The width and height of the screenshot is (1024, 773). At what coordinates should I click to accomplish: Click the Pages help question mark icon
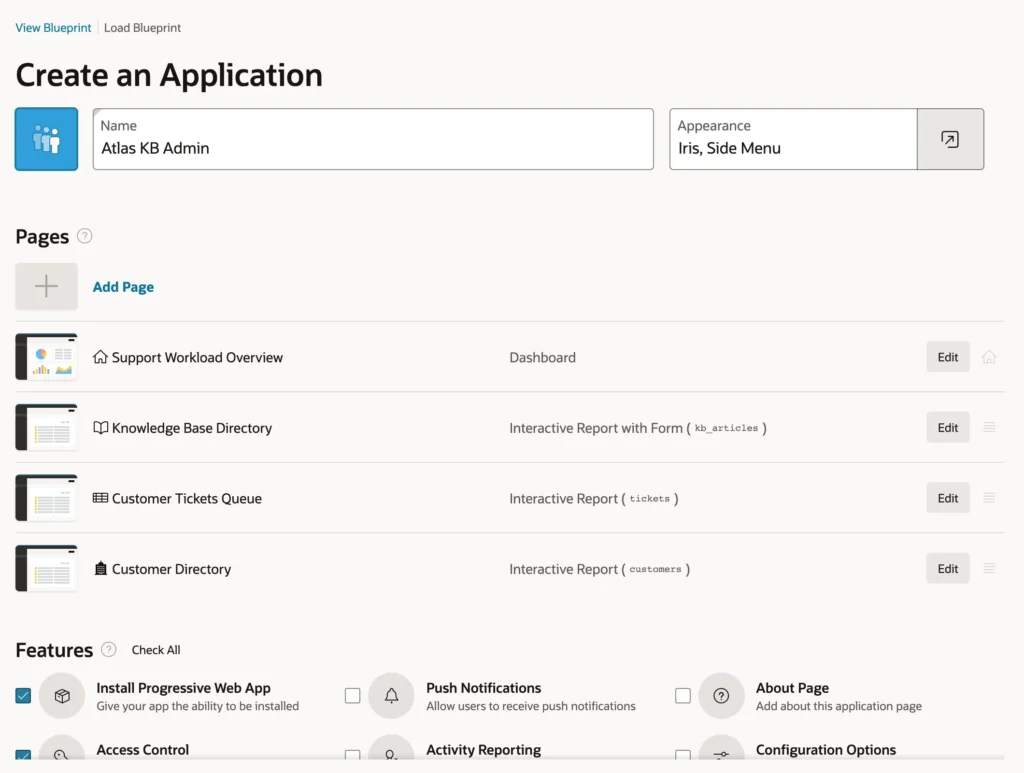click(84, 236)
